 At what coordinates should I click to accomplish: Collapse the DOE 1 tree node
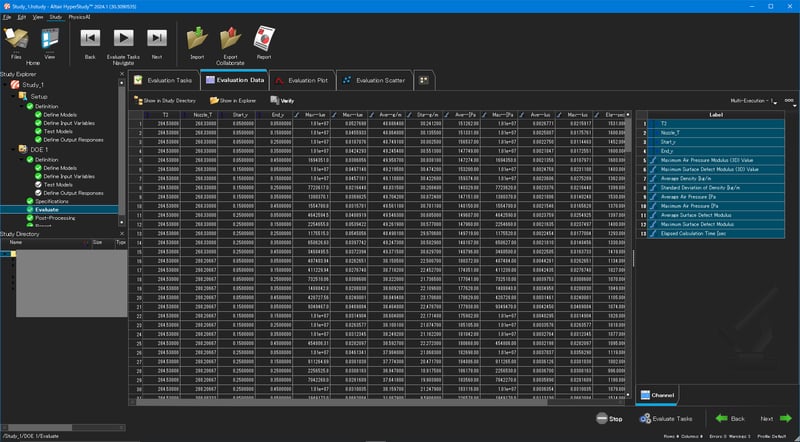pyautogui.click(x=14, y=150)
